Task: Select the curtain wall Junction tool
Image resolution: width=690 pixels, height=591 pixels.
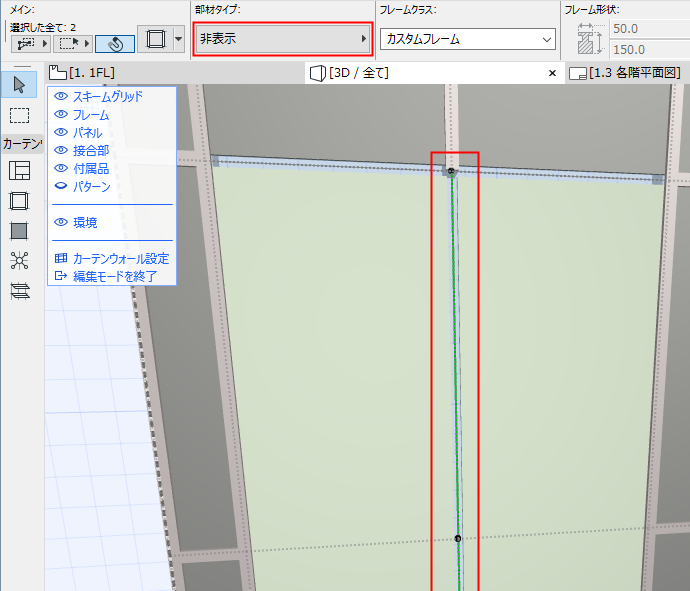Action: 19,261
